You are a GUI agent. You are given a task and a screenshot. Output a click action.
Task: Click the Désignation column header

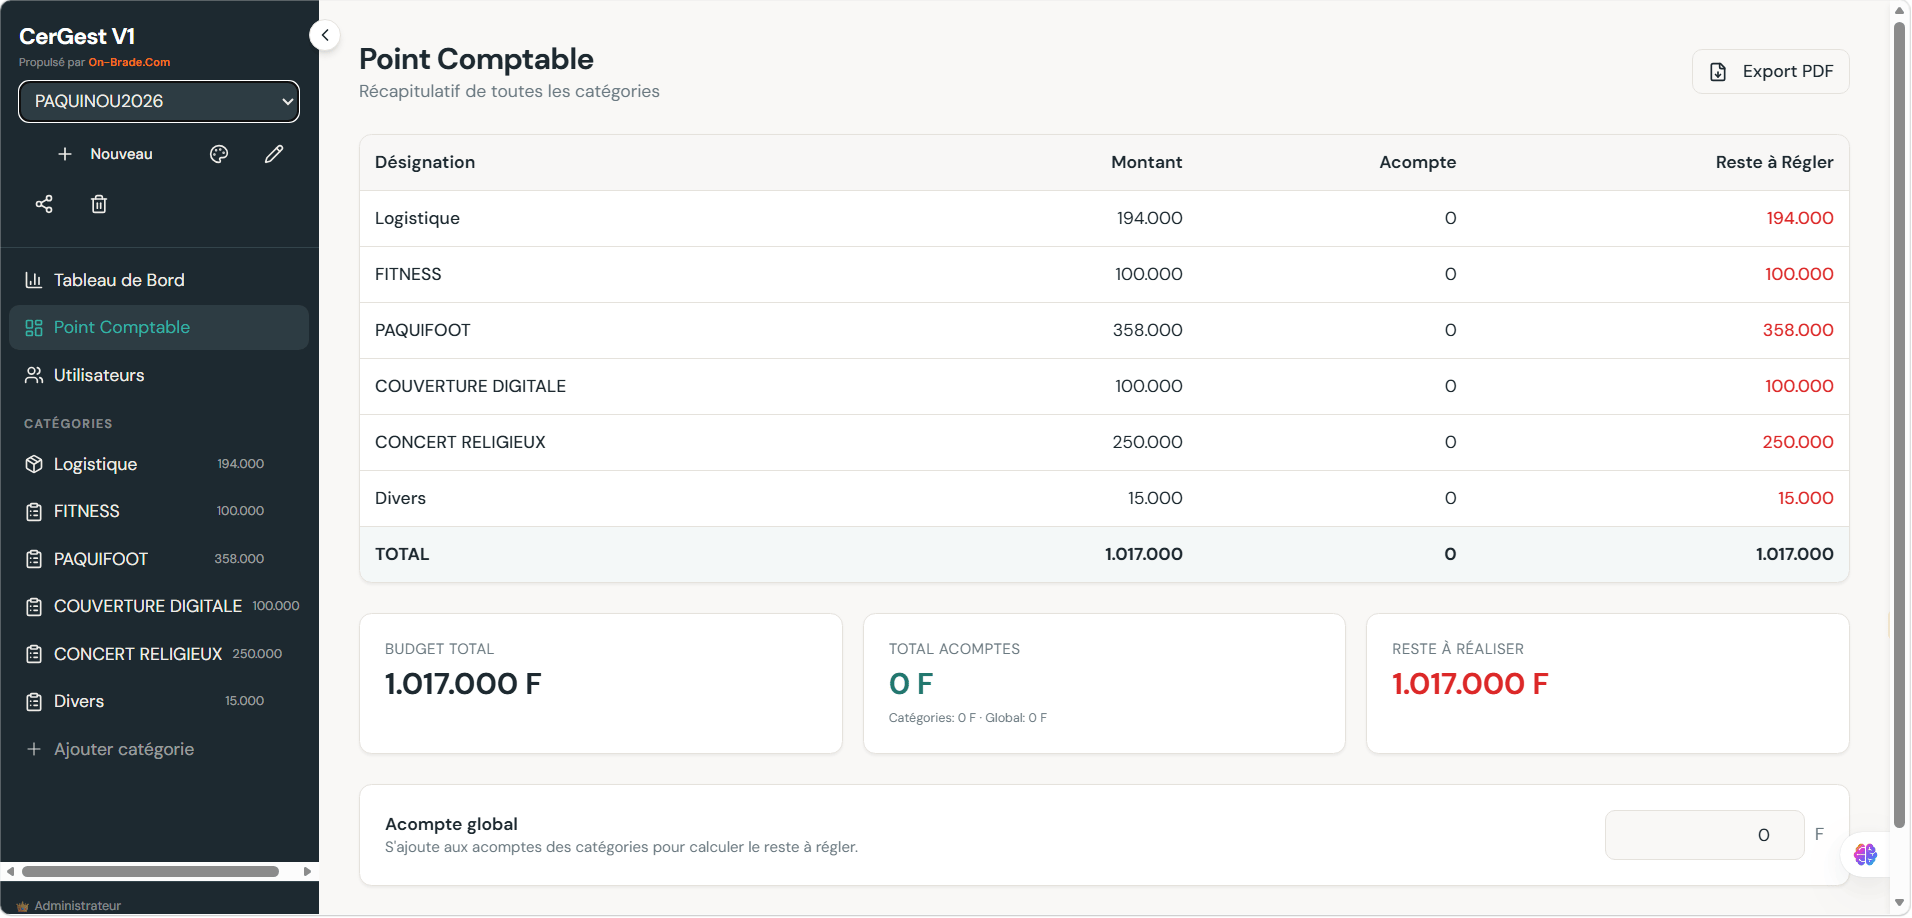tap(425, 162)
